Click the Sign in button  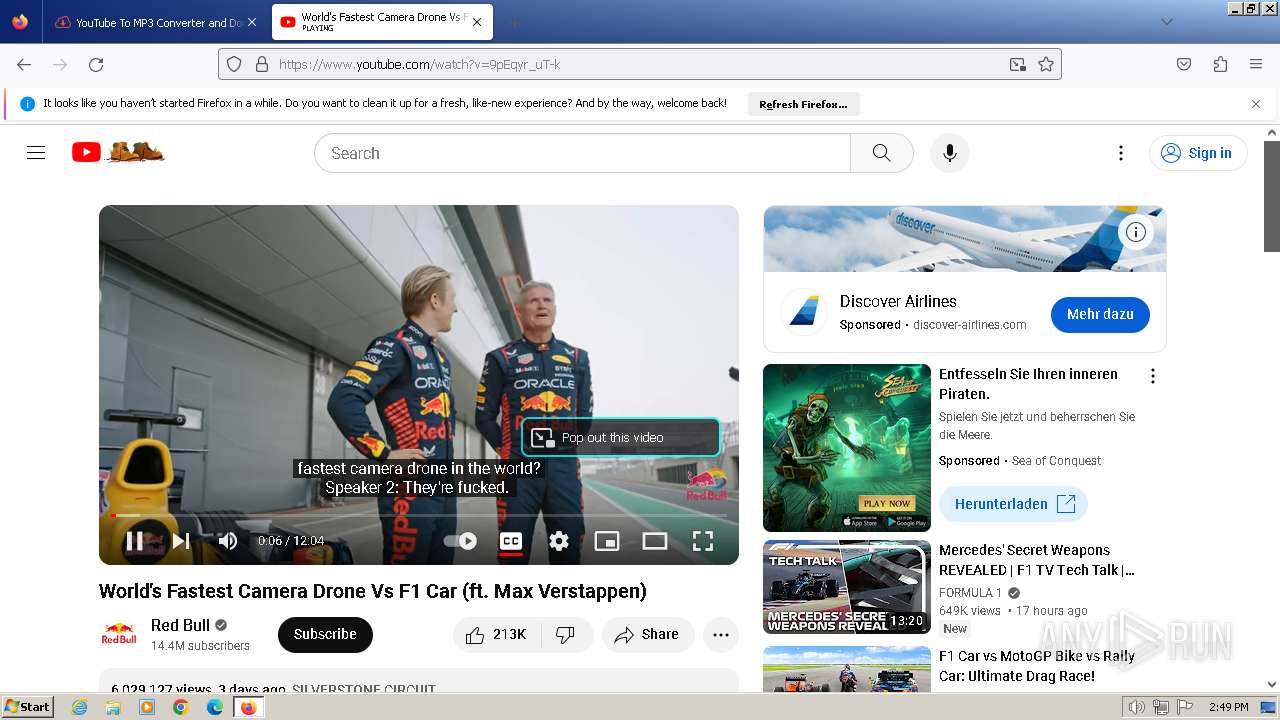click(x=1198, y=153)
